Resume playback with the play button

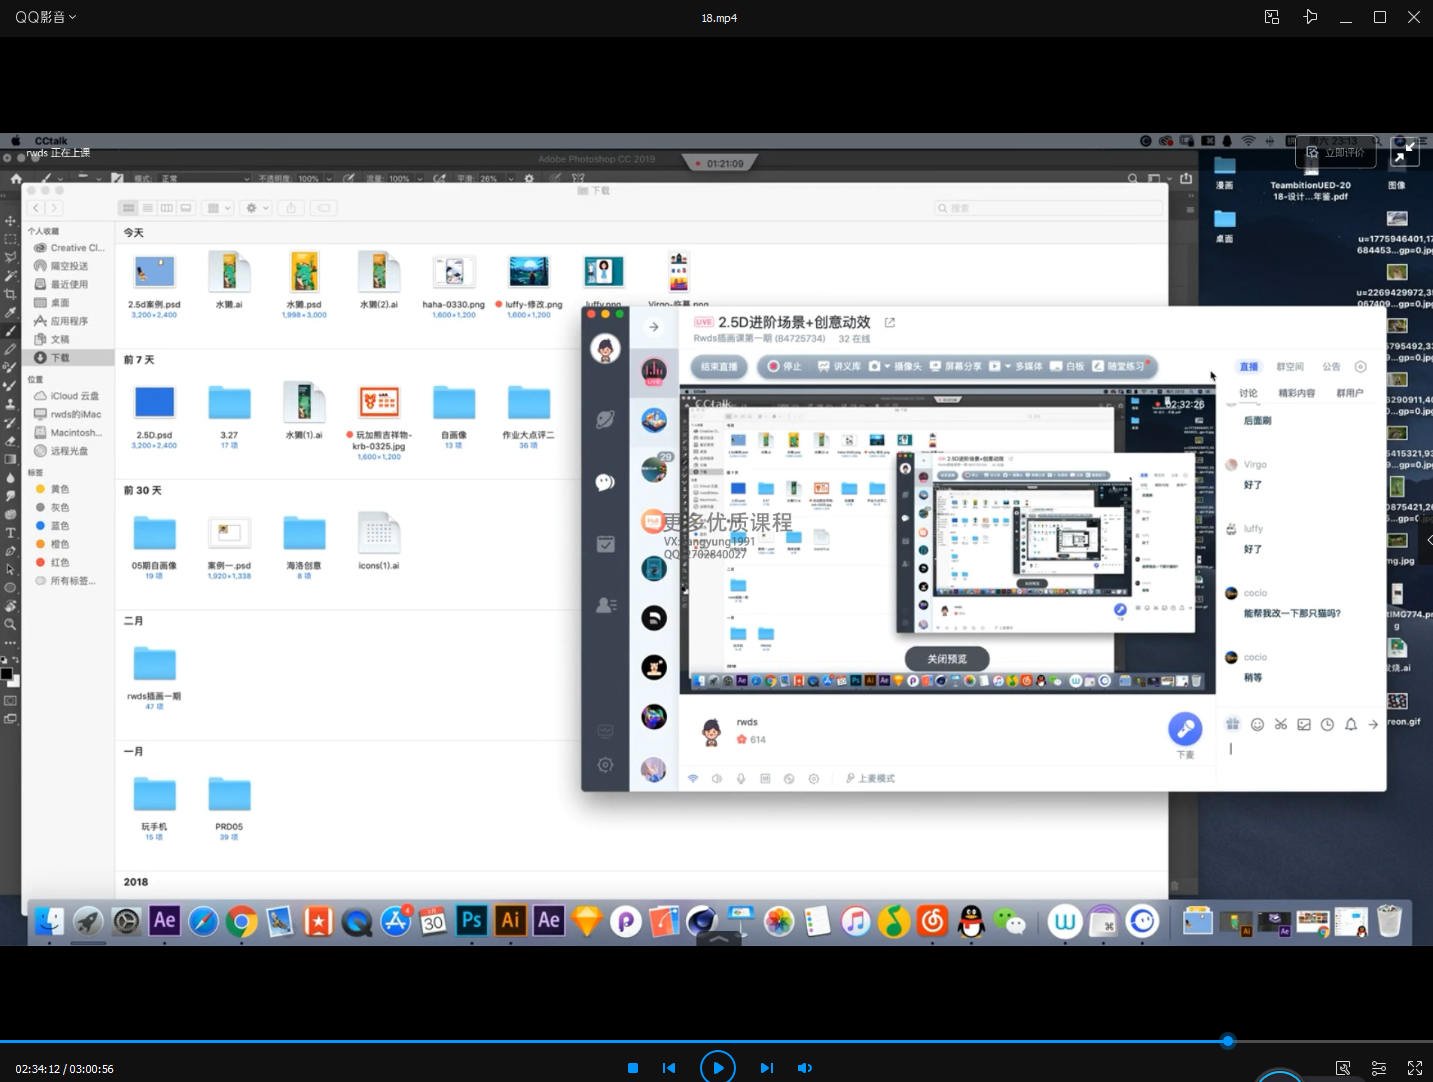pos(718,1067)
